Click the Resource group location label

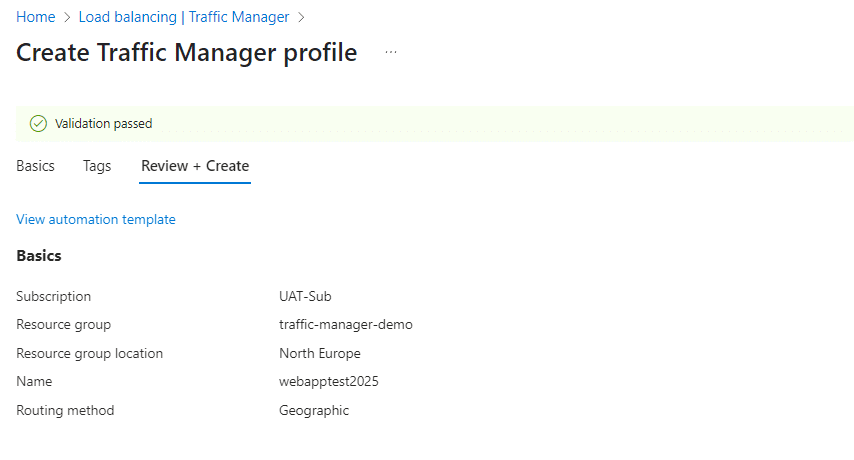[89, 353]
